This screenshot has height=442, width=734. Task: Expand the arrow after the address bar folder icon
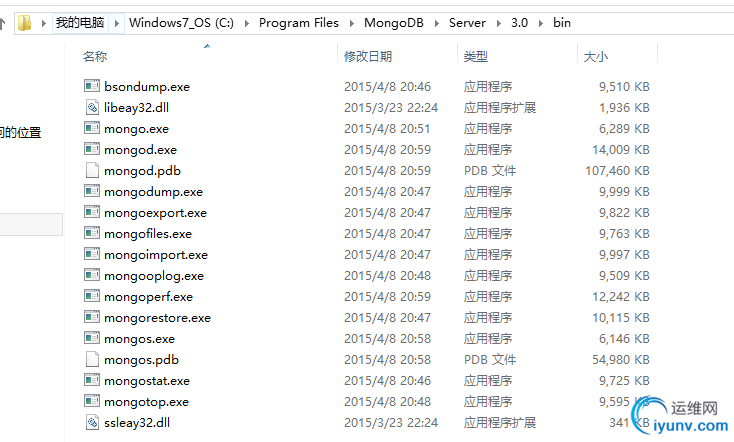44,23
